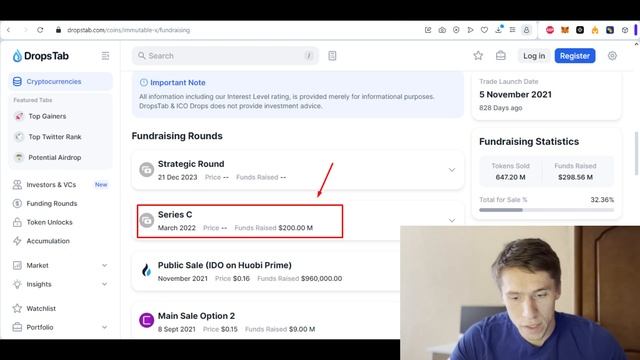Open the MetaMask fox extension
Screen dimensions: 640x360
[565, 30]
